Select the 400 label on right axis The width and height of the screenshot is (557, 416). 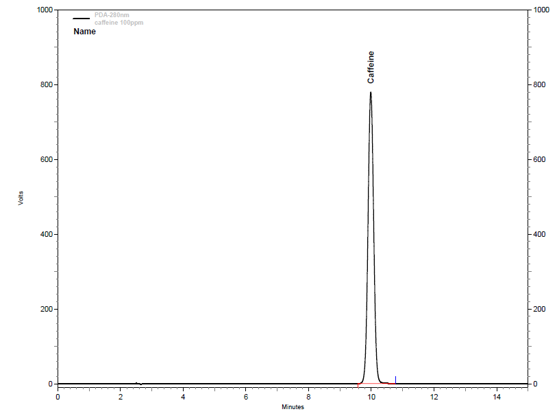pos(539,234)
